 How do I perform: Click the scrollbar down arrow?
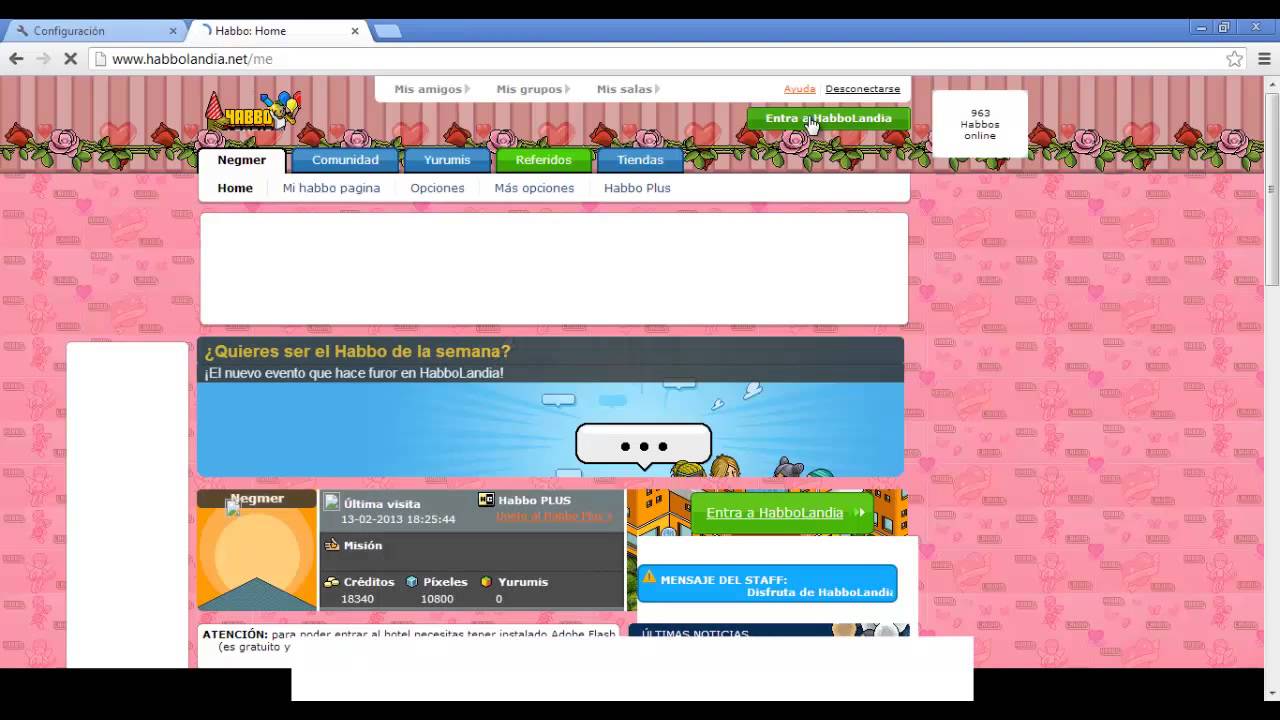1271,691
